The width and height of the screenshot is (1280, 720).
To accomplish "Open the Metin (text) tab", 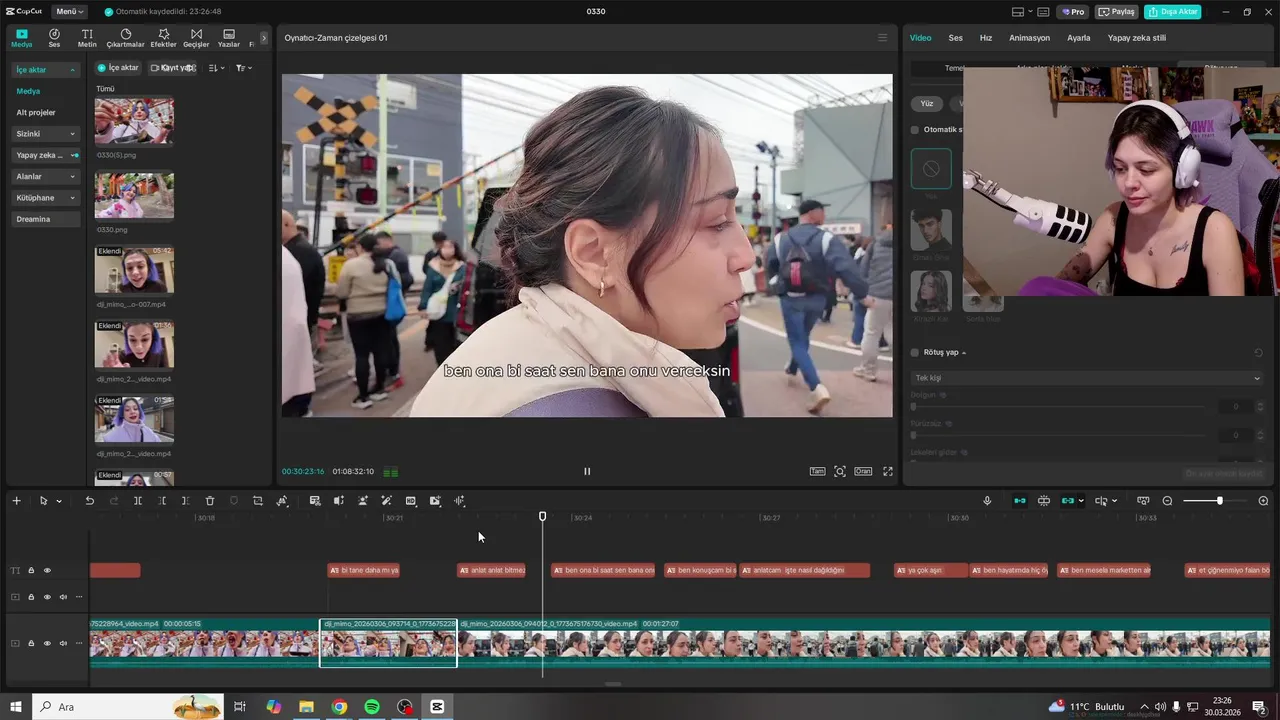I will (87, 38).
